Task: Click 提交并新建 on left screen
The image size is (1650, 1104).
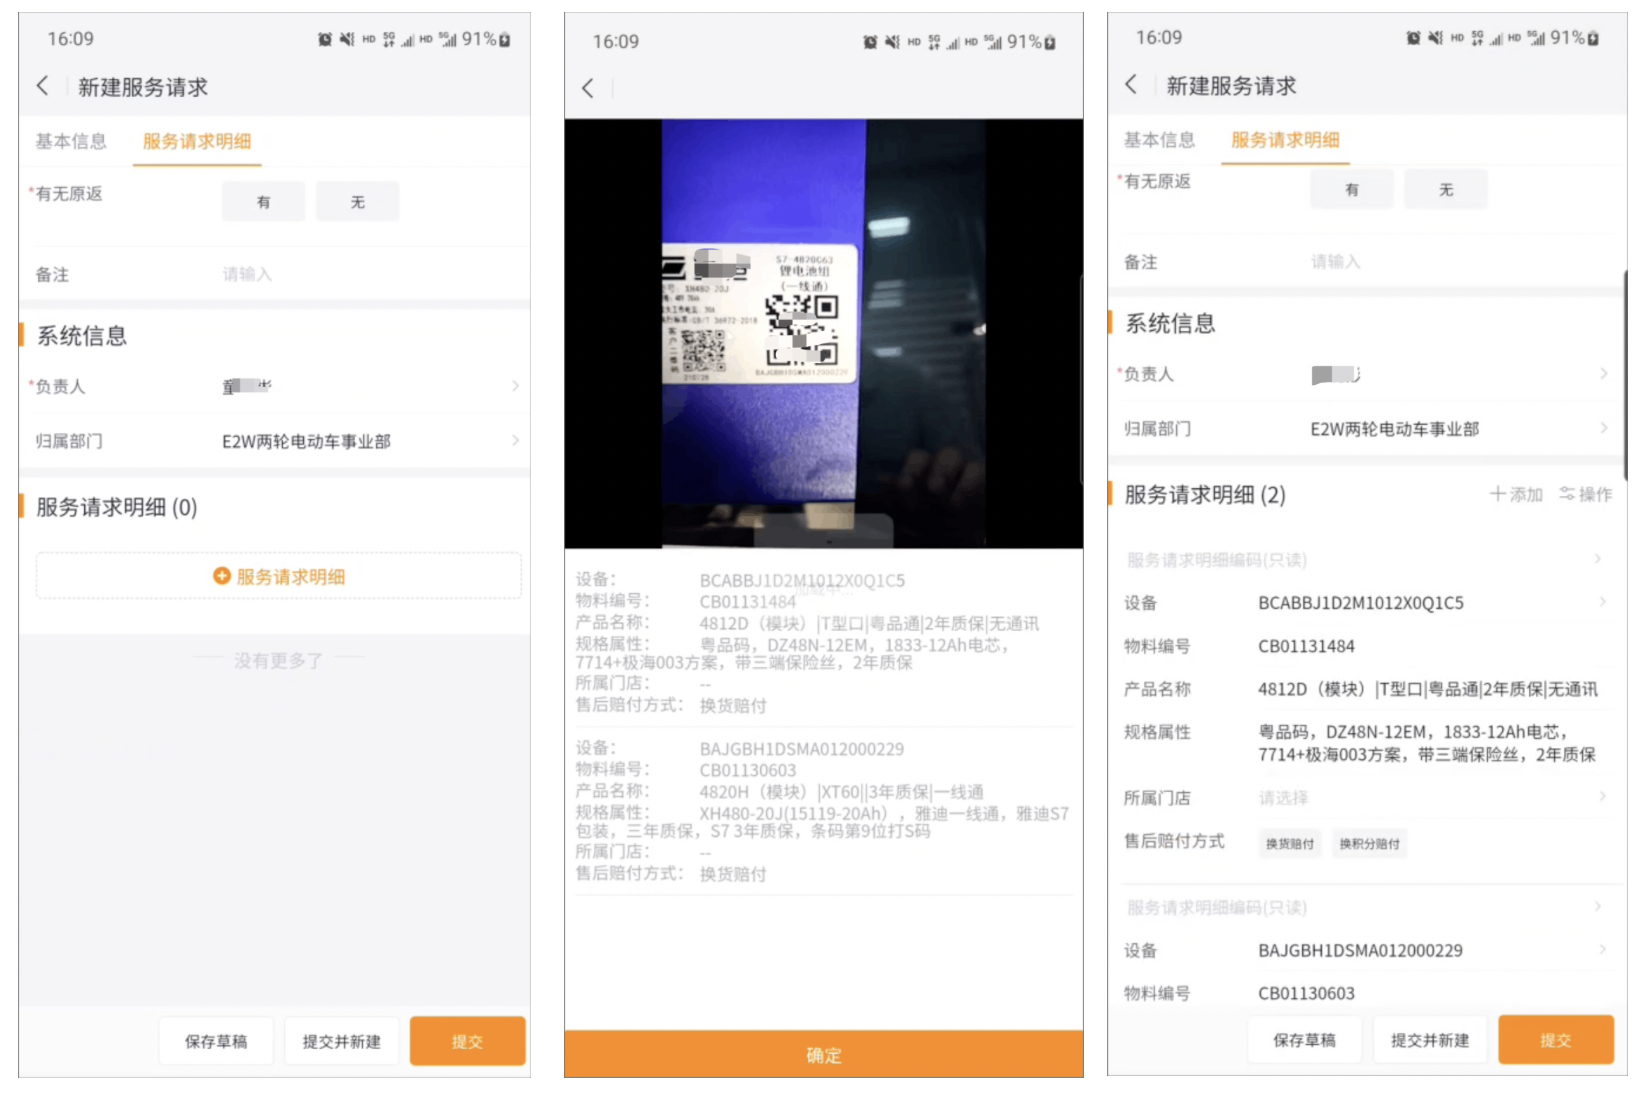Action: click(x=342, y=1041)
